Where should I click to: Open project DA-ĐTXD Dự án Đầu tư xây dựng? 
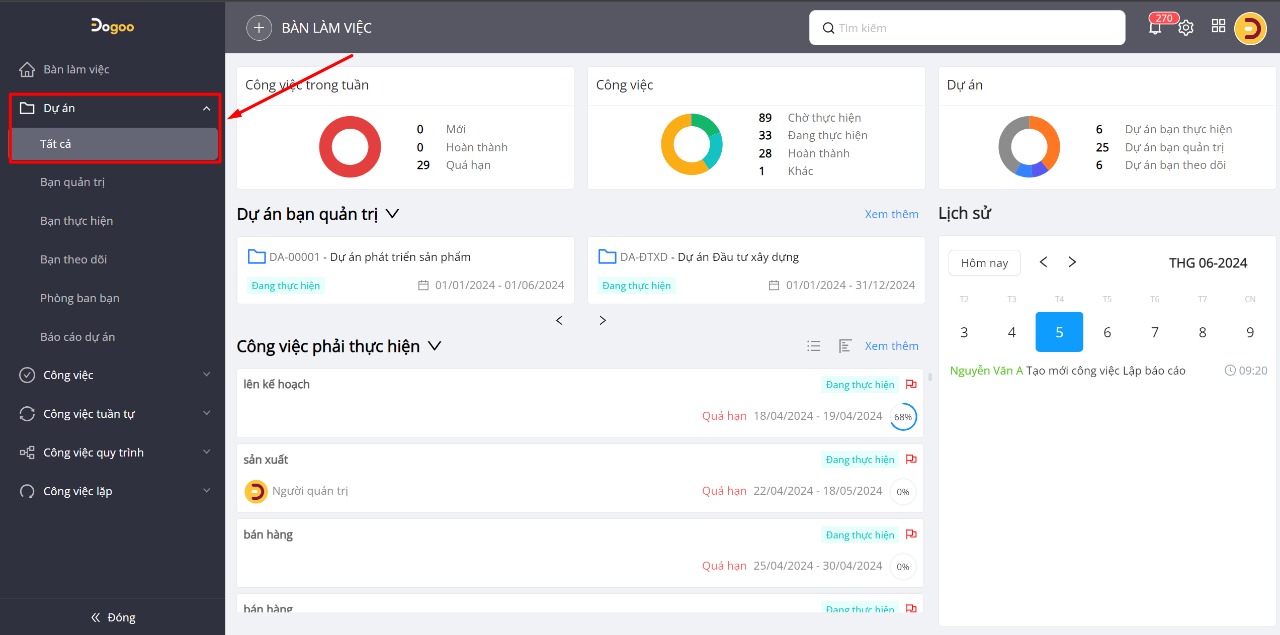click(x=756, y=270)
